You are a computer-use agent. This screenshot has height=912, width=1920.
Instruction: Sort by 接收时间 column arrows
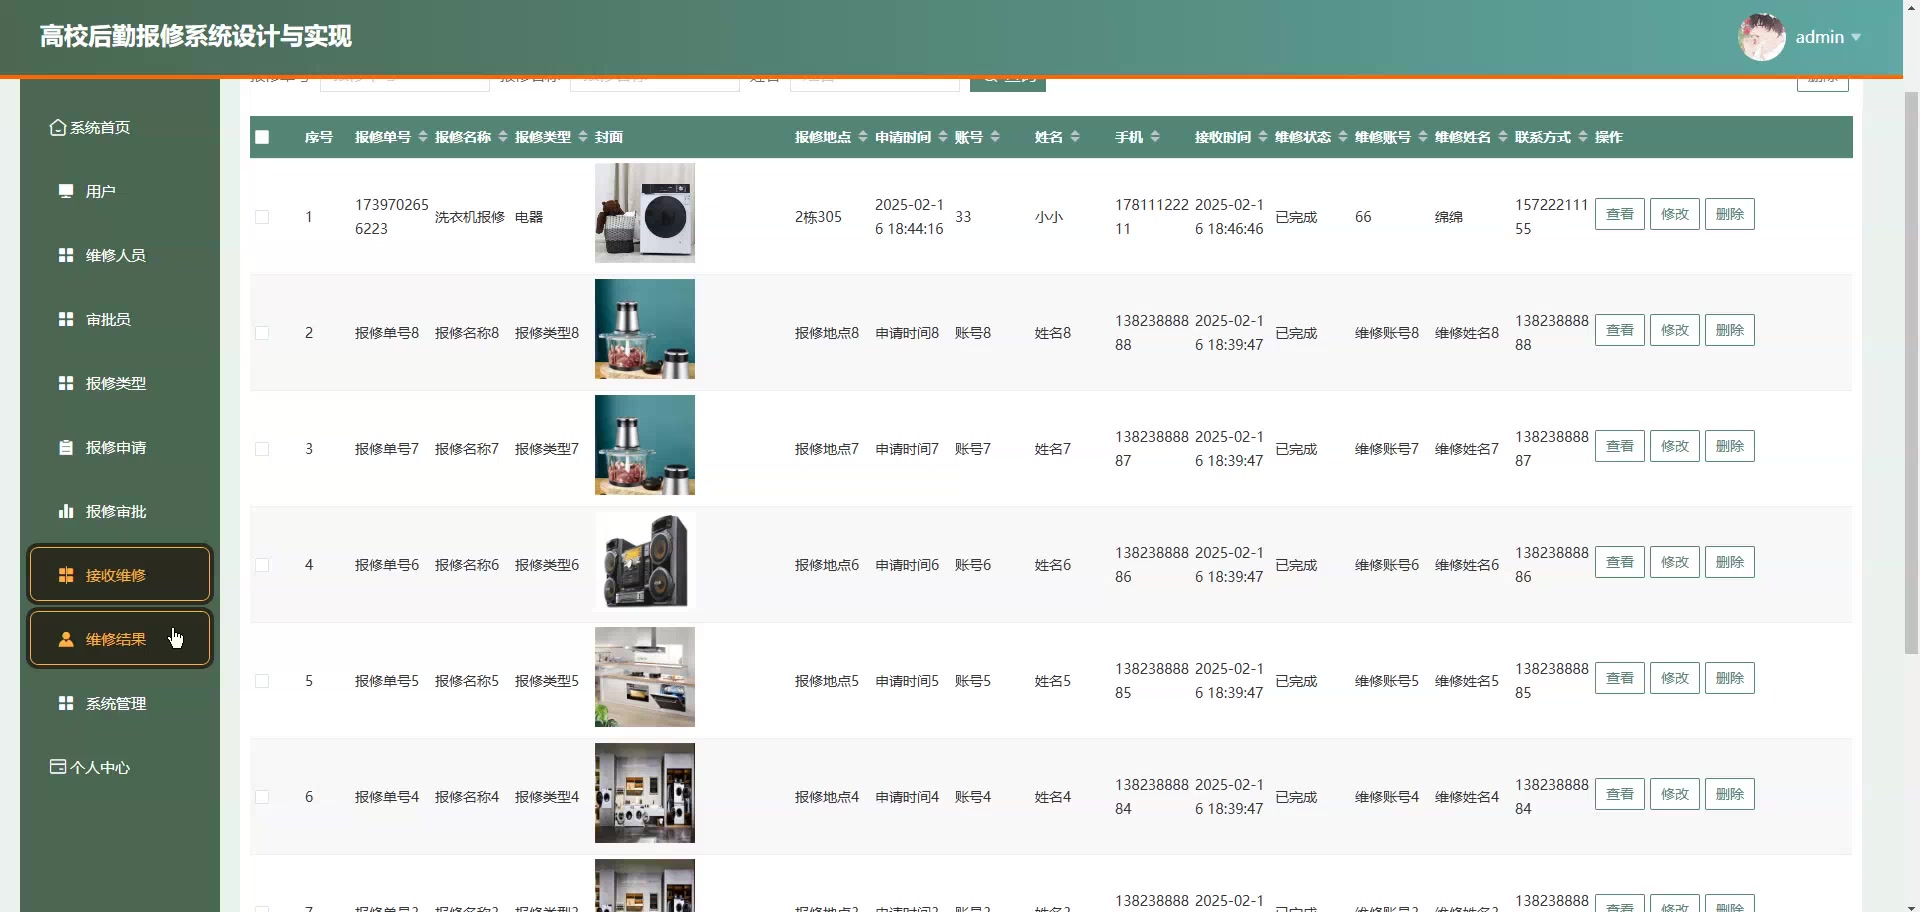1263,137
